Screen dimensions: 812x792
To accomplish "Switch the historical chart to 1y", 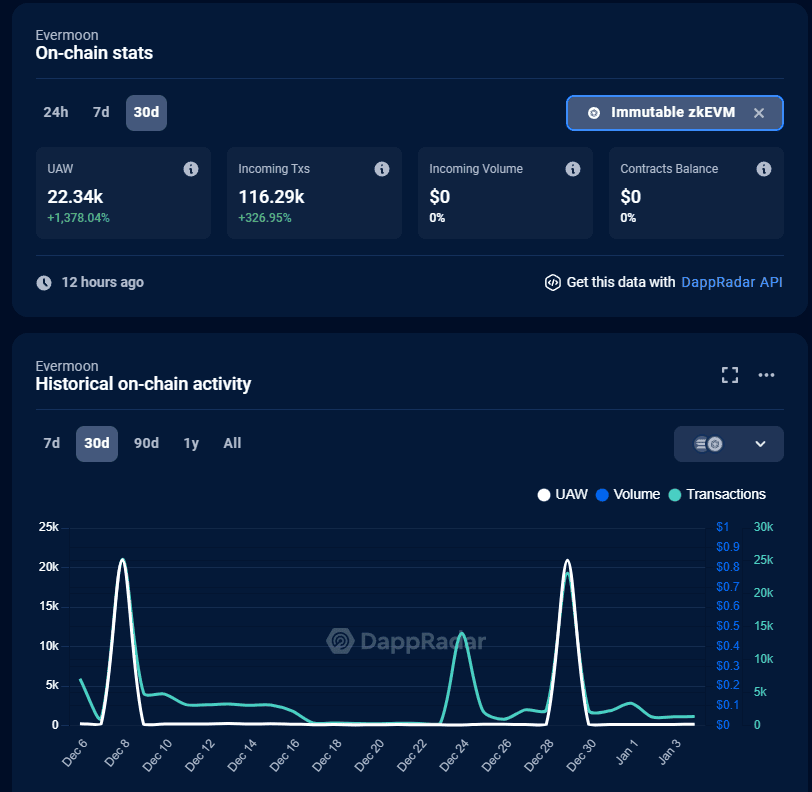I will (191, 443).
